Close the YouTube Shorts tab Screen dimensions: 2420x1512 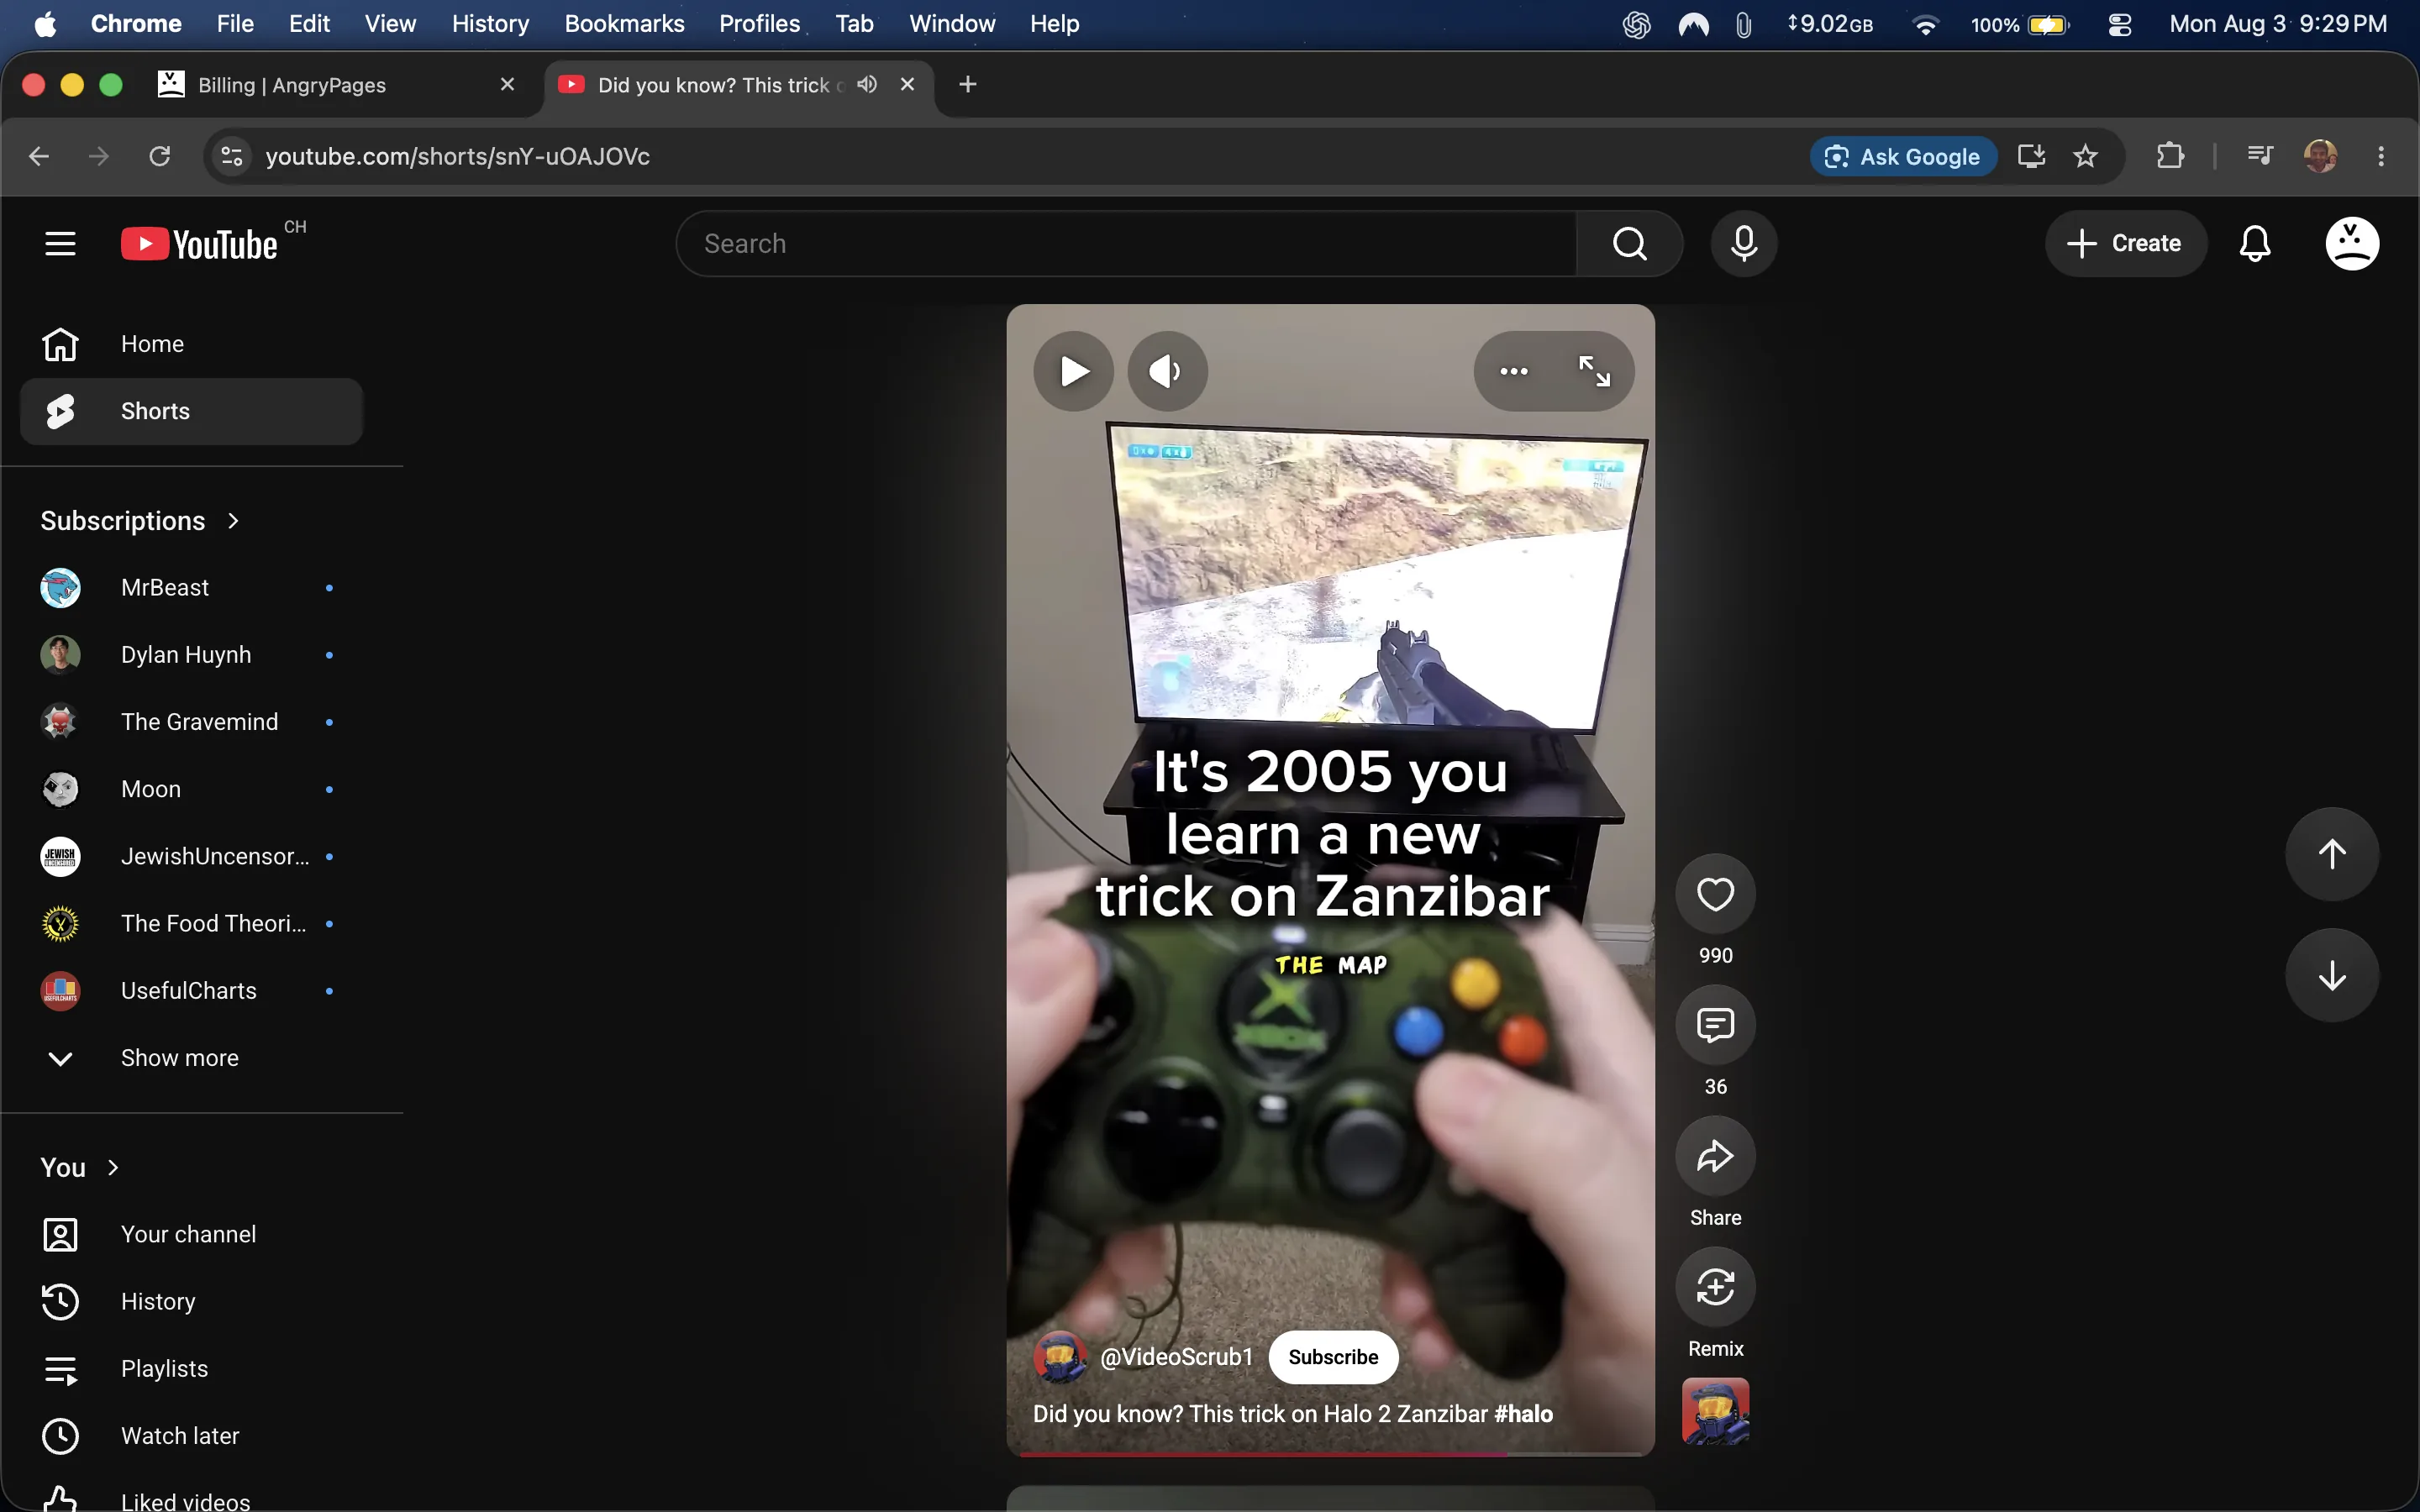(907, 84)
